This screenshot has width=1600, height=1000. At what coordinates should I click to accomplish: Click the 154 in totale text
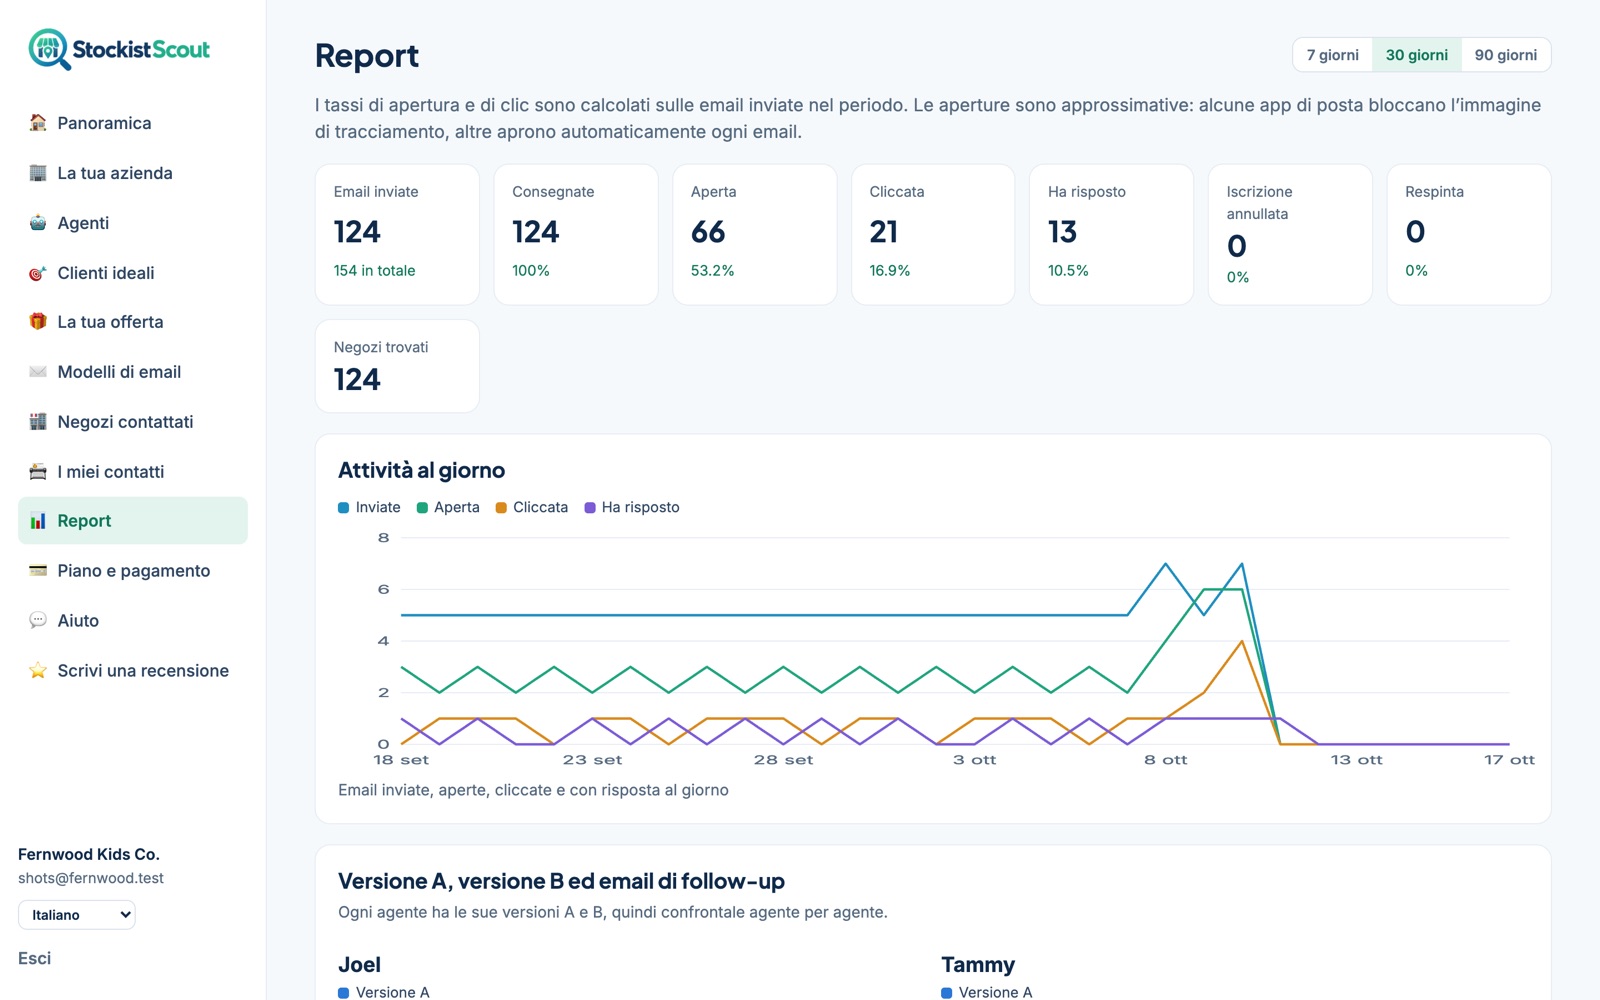[374, 271]
